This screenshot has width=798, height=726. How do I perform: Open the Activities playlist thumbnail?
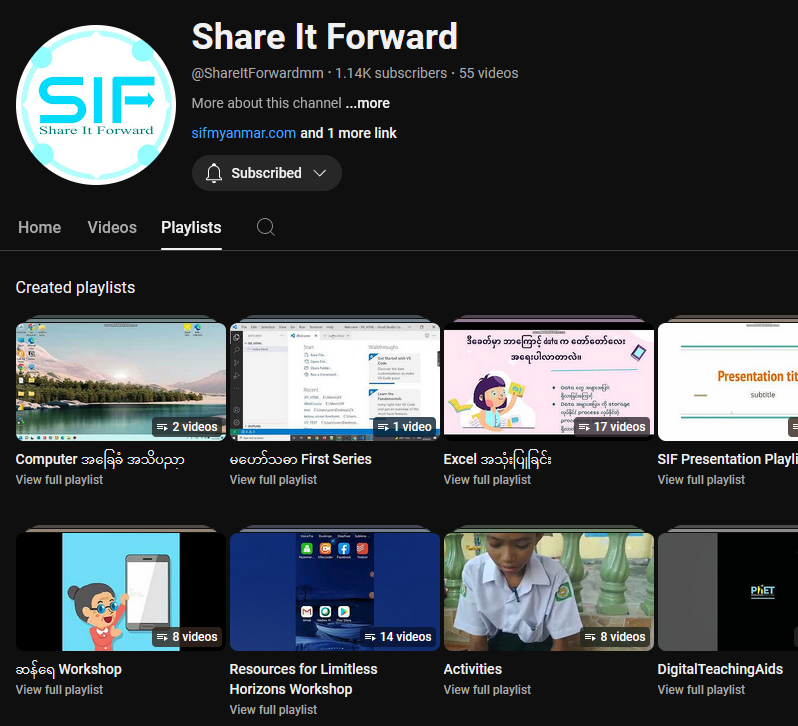point(549,592)
